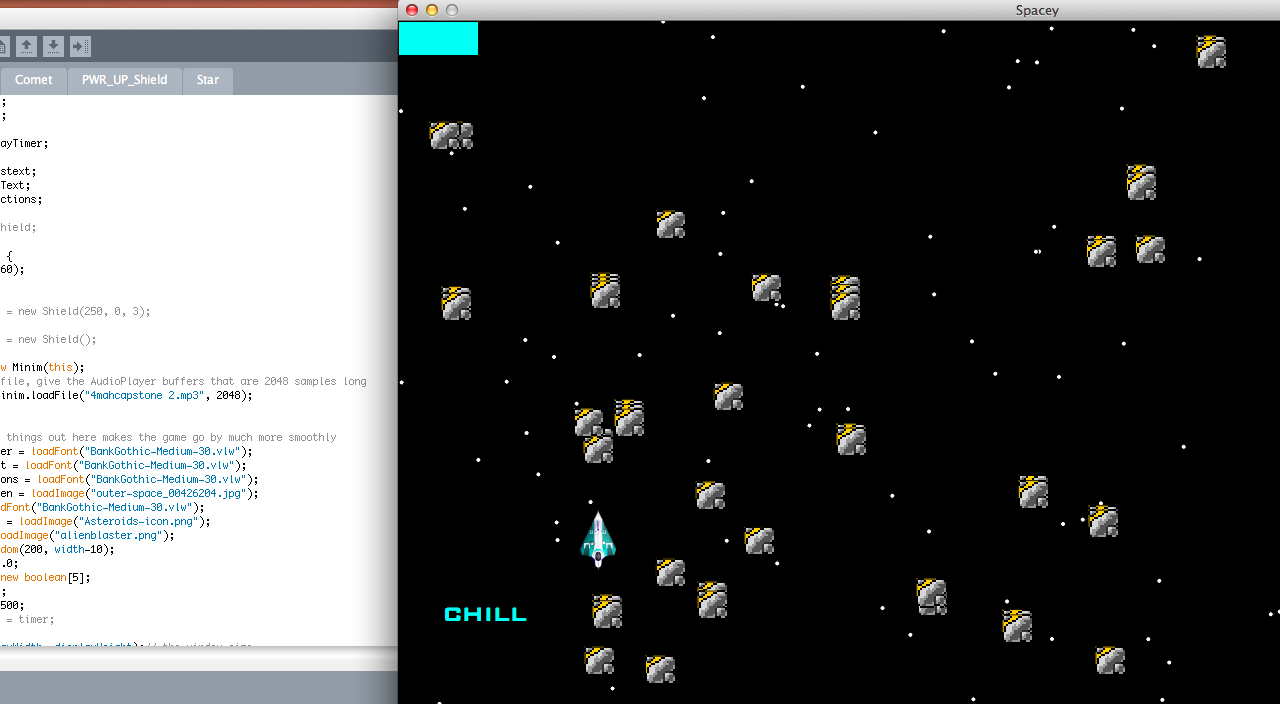Click the Open sketch up-arrow icon
Screen dimensions: 1280x704
(x=26, y=46)
